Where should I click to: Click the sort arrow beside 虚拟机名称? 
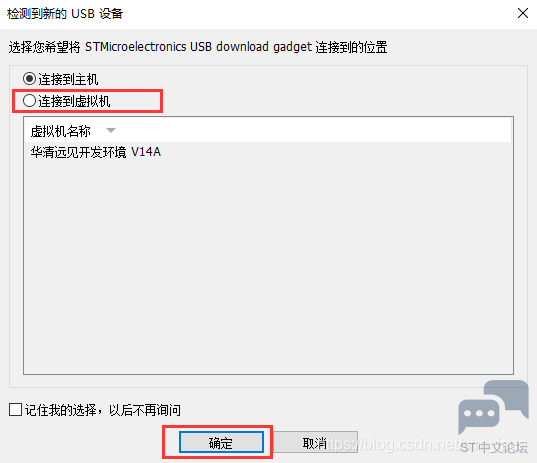pyautogui.click(x=111, y=130)
